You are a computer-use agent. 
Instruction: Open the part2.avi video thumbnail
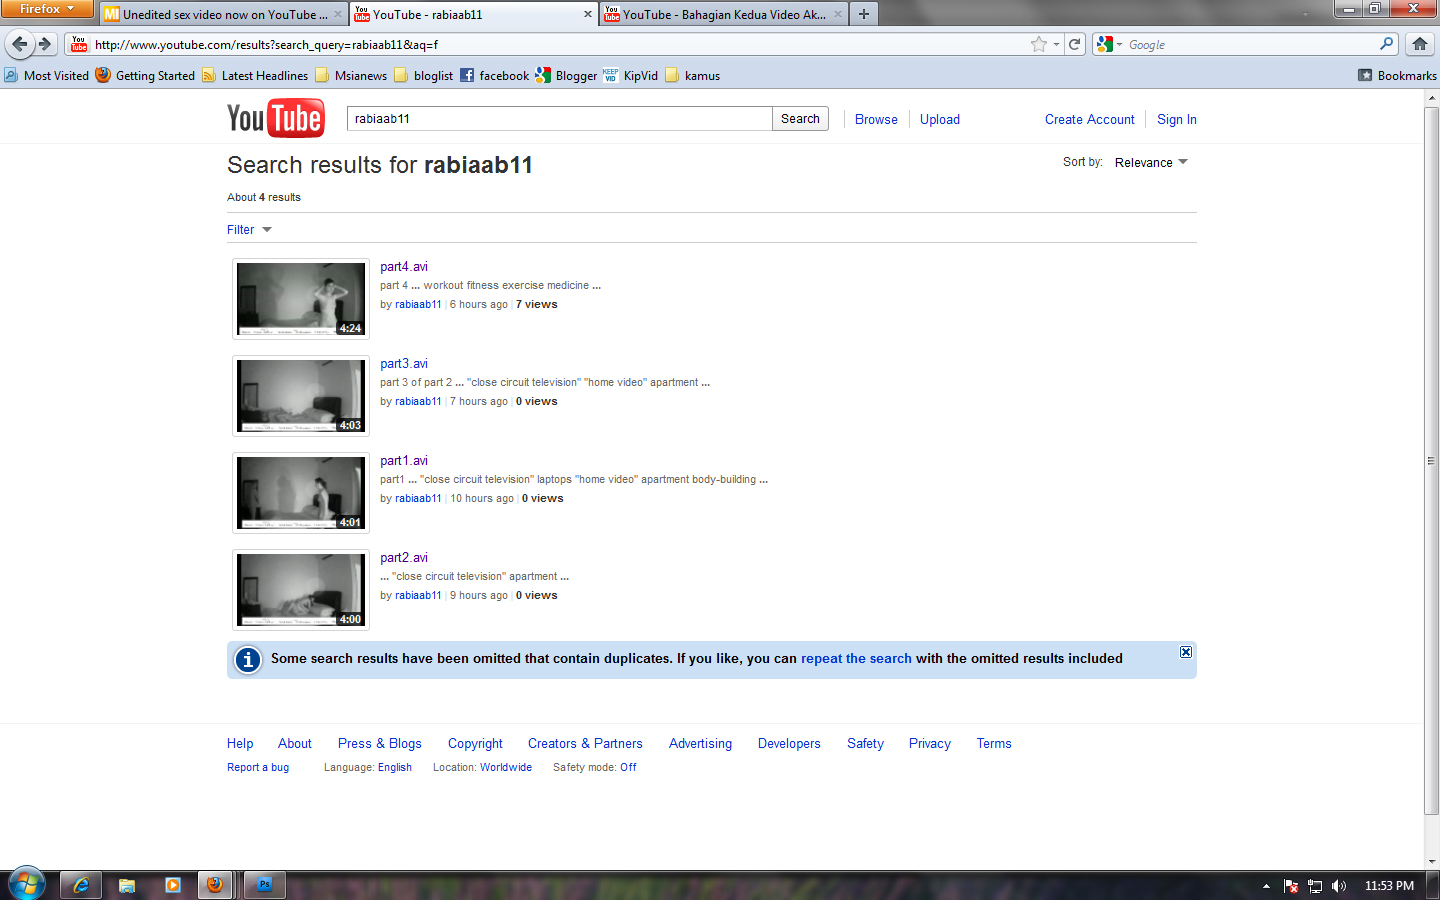(301, 589)
